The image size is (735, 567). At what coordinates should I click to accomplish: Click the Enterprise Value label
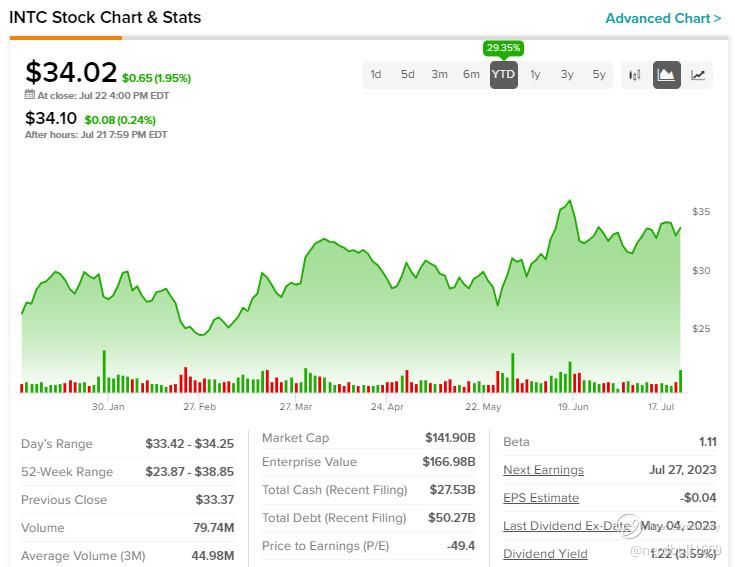coord(309,462)
